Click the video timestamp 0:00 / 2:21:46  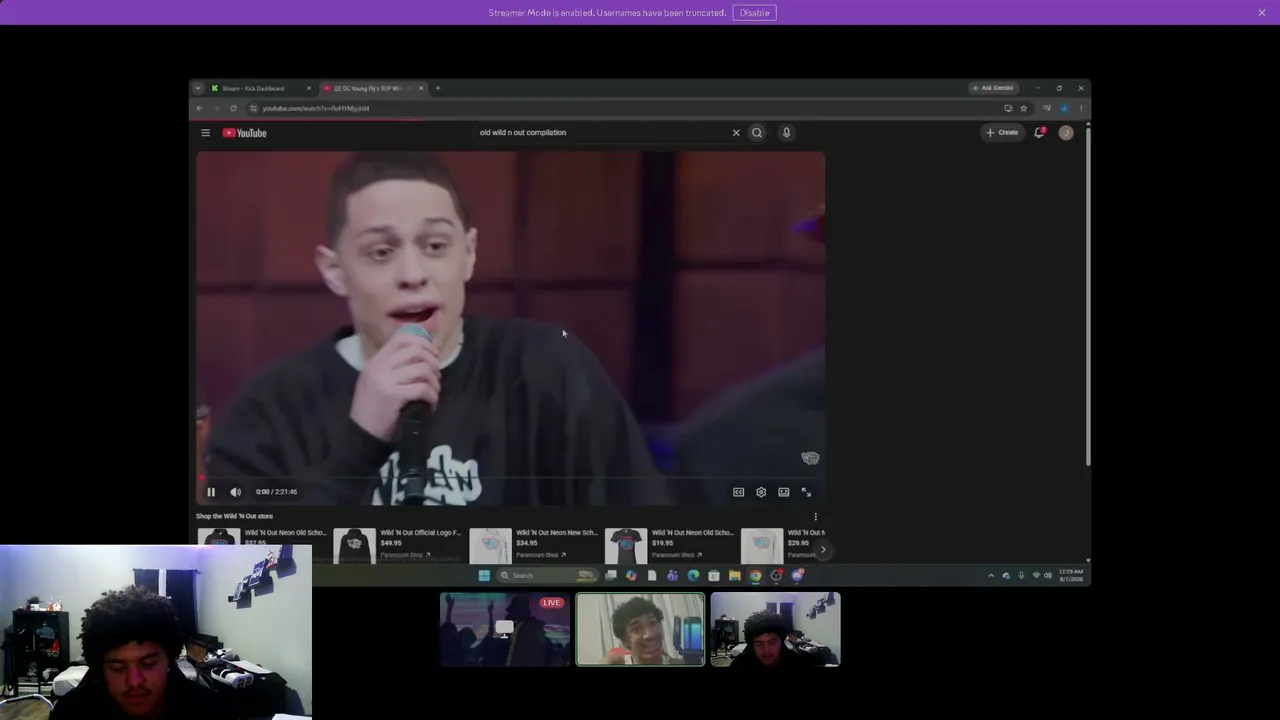[276, 492]
